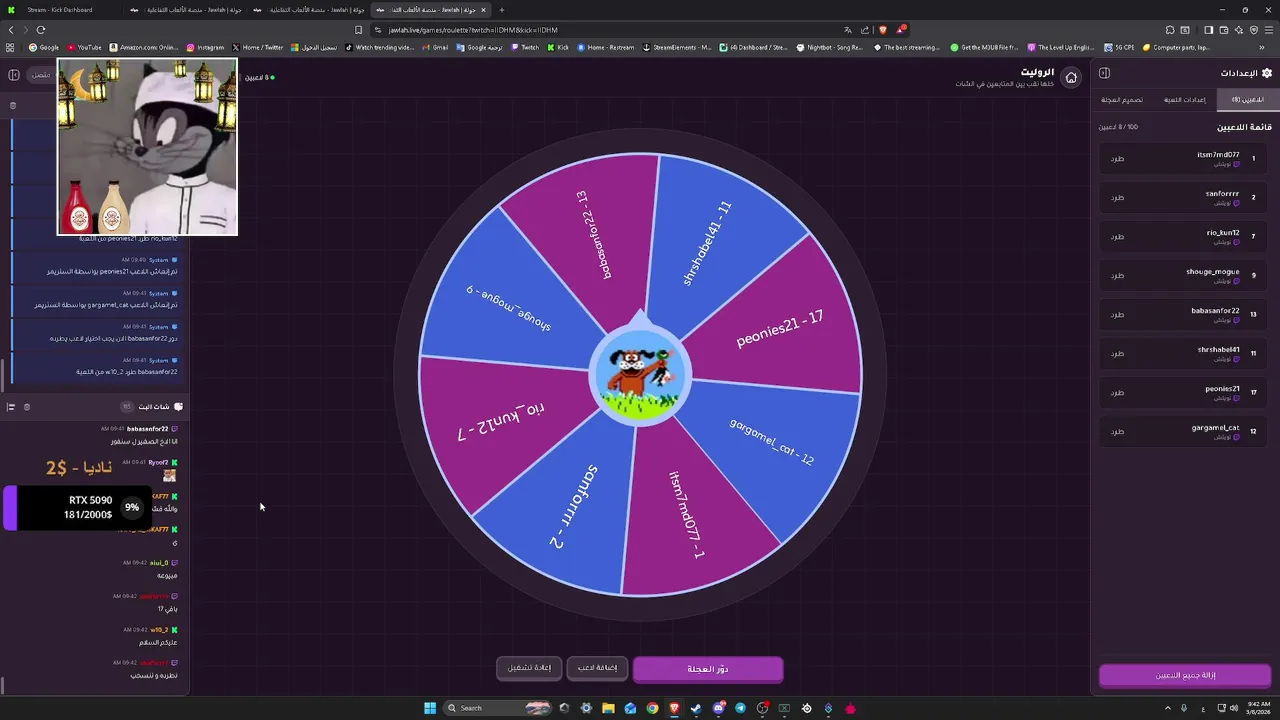The height and width of the screenshot is (720, 1280).
Task: Toggle the left chat sidebar collapse icon
Action: [14, 75]
